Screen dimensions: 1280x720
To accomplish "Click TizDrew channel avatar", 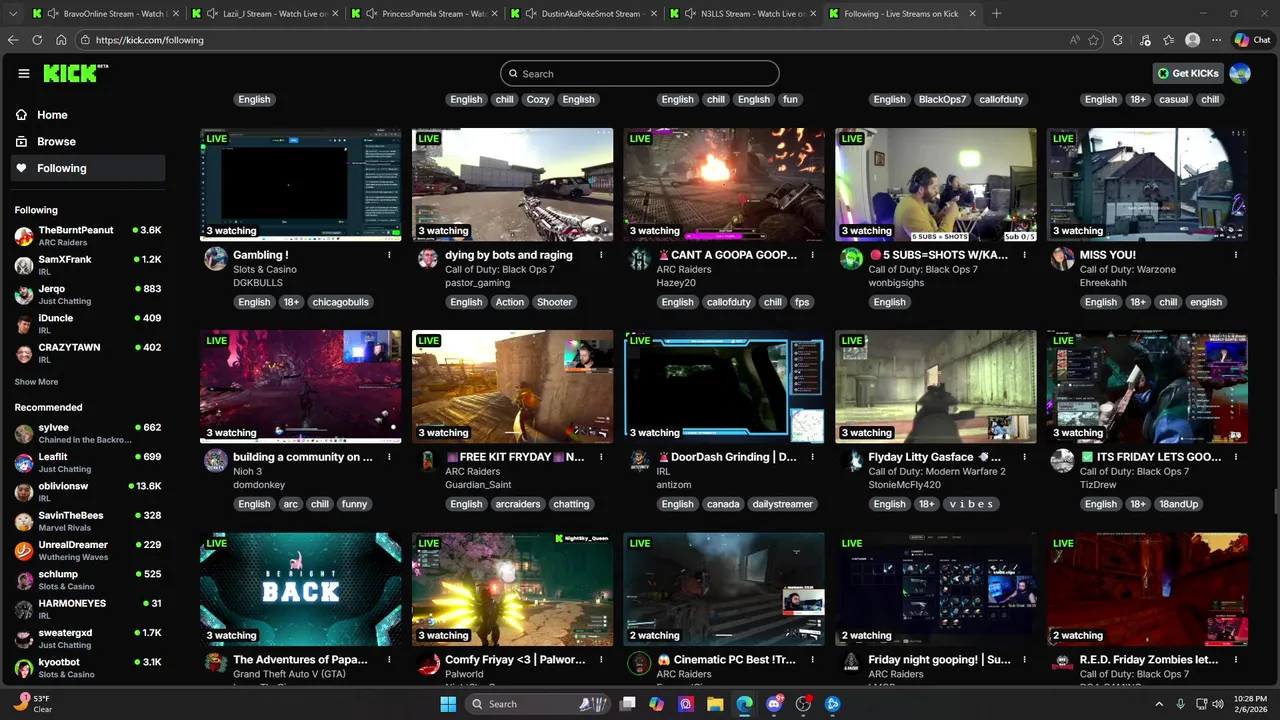I will click(x=1063, y=461).
